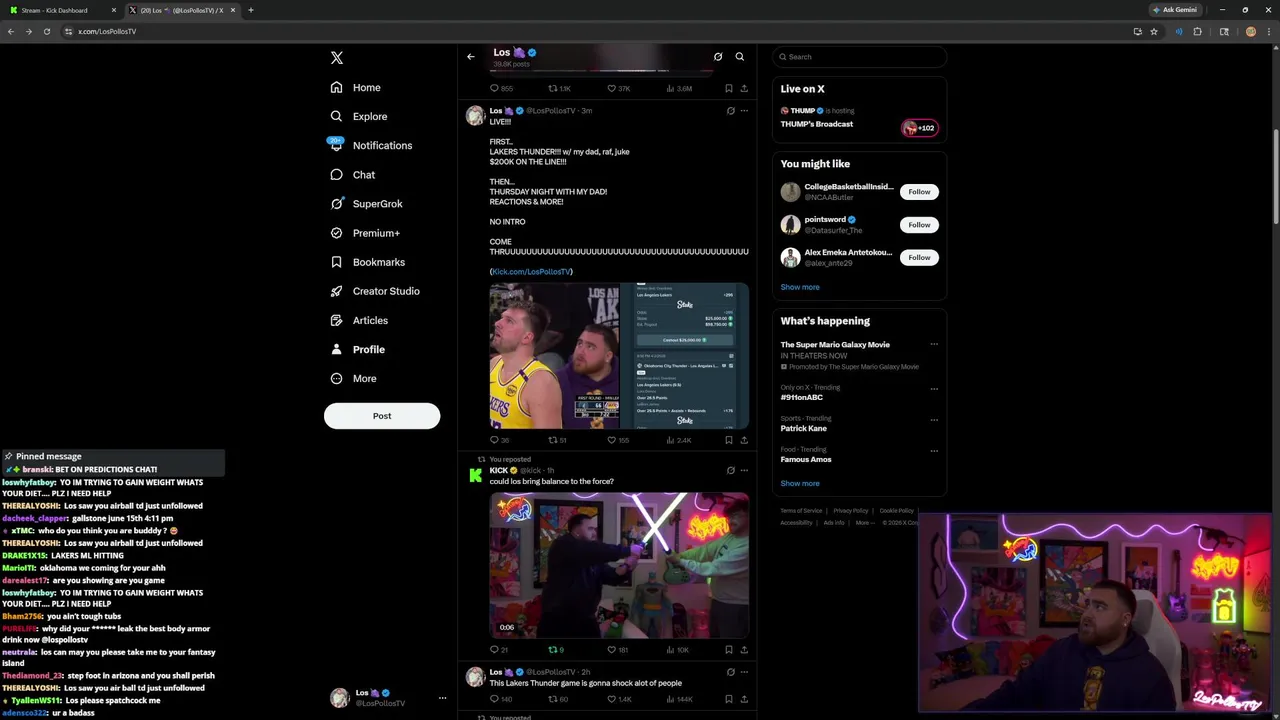This screenshot has height=720, width=1280.
Task: Open Notifications in the sidebar
Action: pyautogui.click(x=371, y=145)
